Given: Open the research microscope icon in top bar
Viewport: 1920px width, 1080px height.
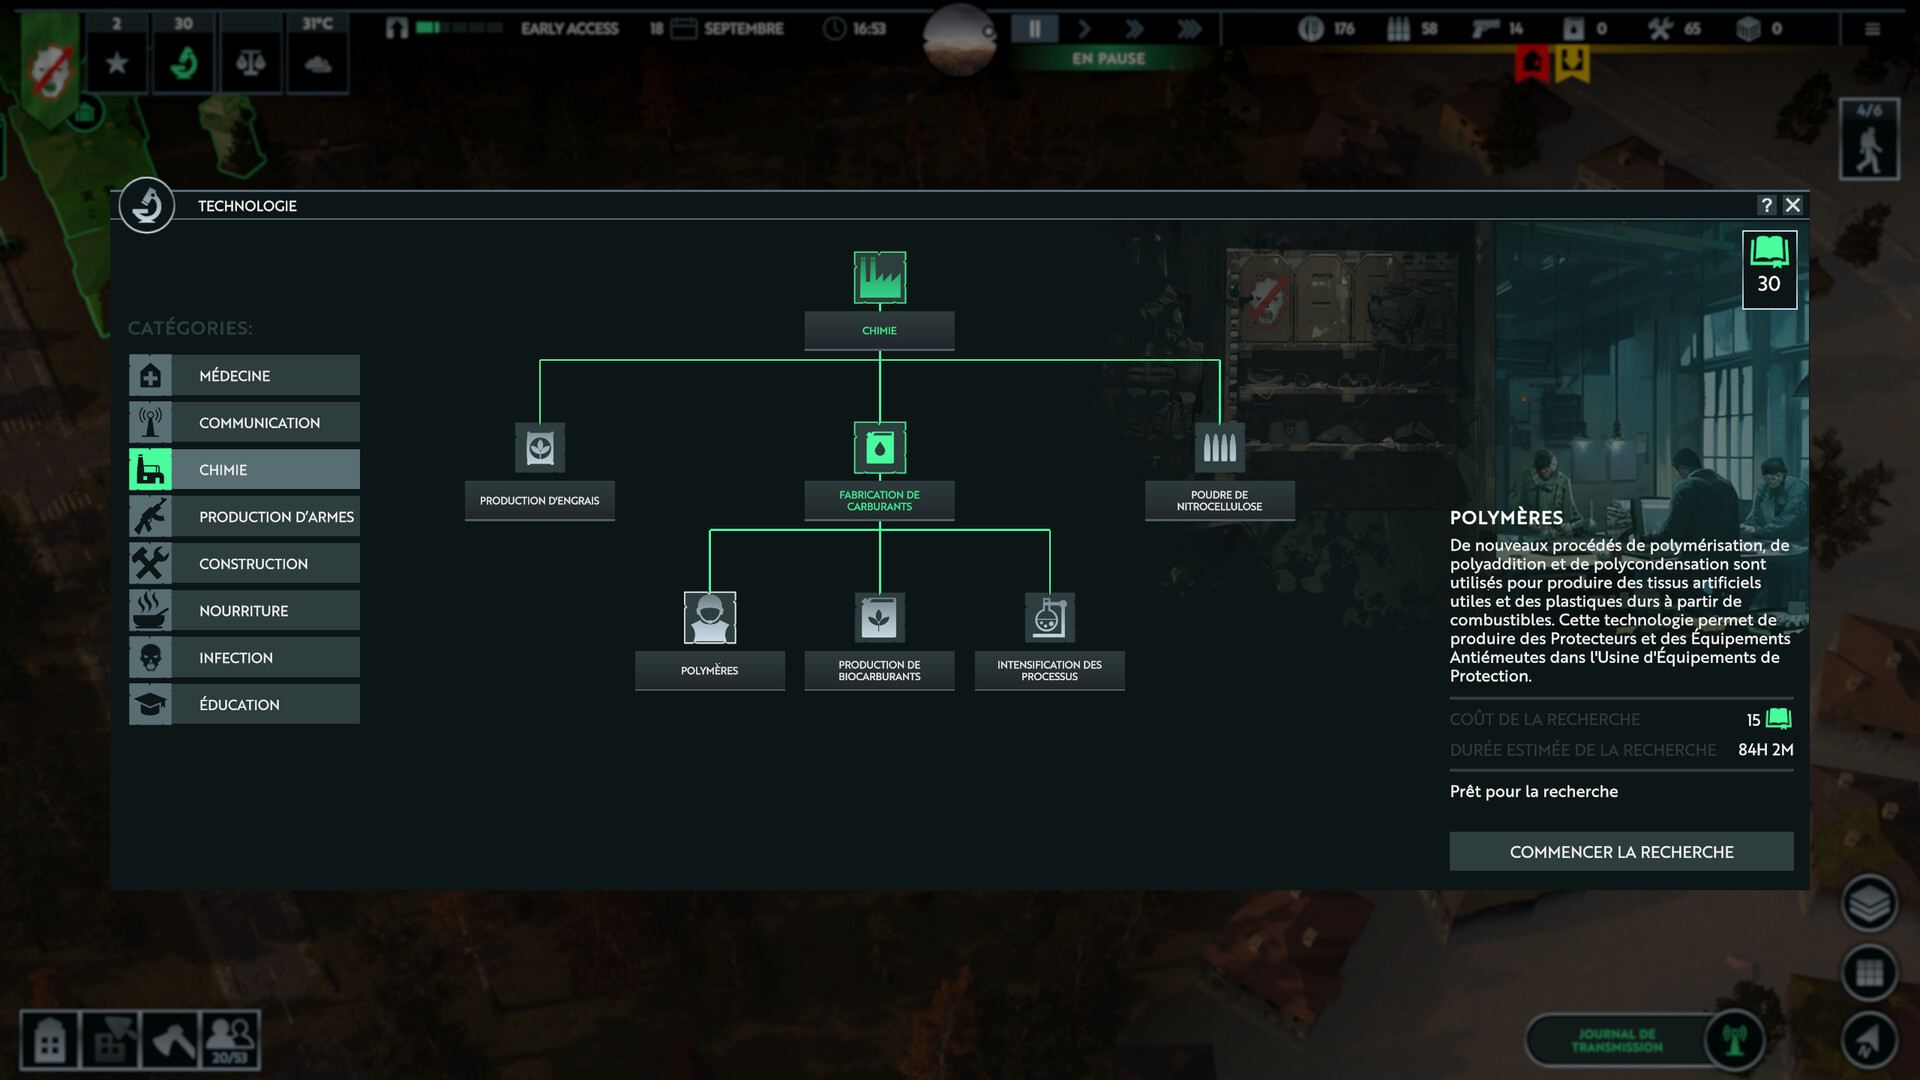Looking at the screenshot, I should [x=184, y=63].
